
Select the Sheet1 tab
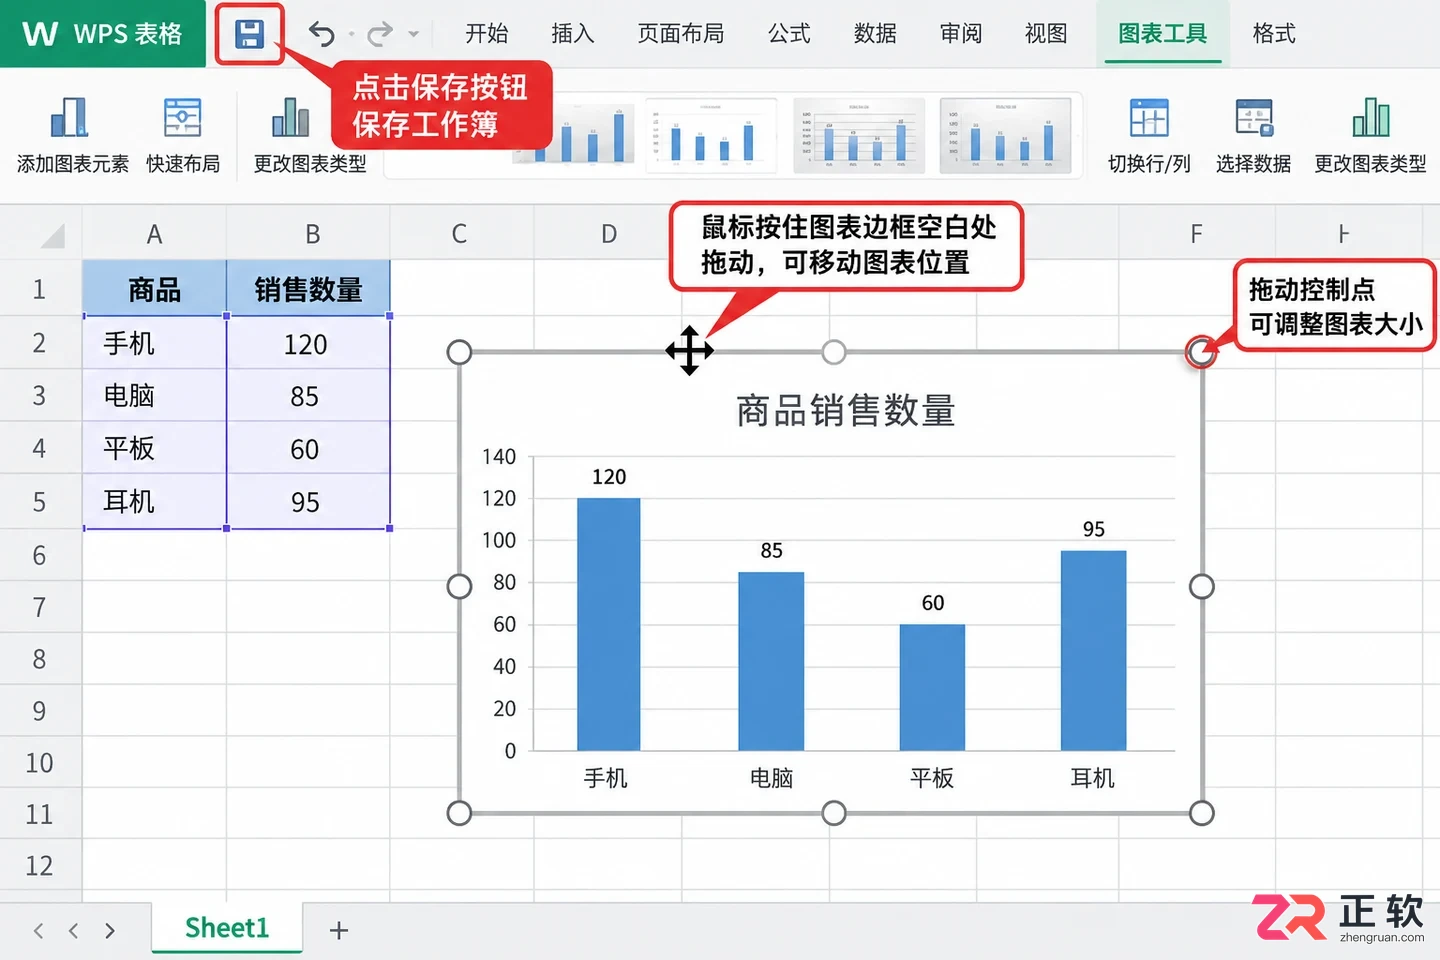(227, 928)
